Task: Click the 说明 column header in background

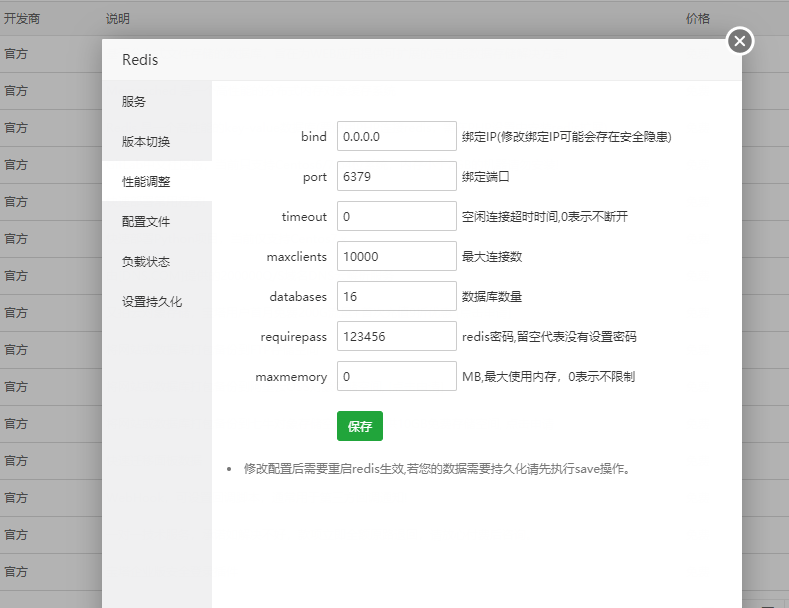Action: click(x=118, y=19)
